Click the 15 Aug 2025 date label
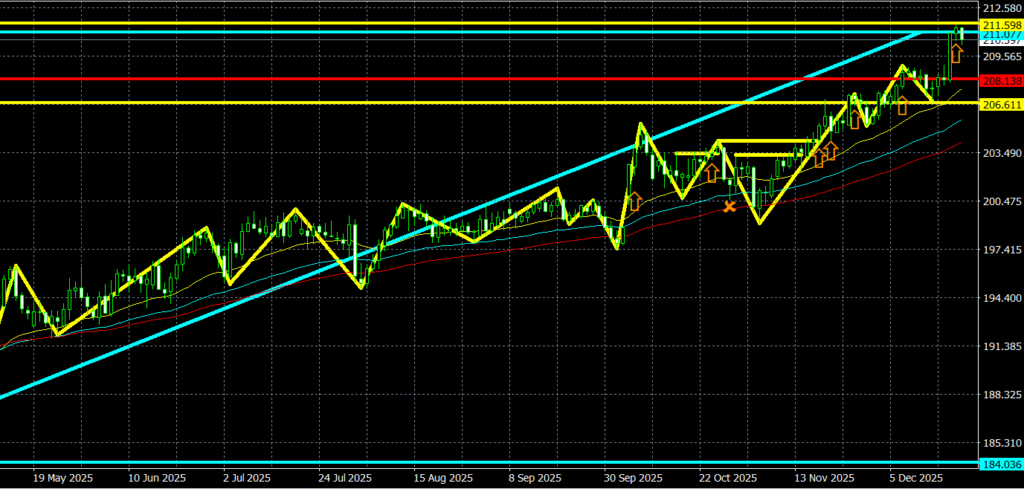This screenshot has width=1024, height=489. [441, 478]
